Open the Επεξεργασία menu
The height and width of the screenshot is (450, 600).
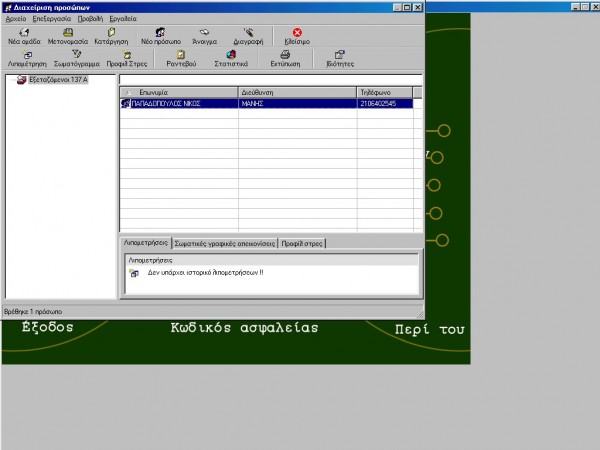click(x=52, y=19)
